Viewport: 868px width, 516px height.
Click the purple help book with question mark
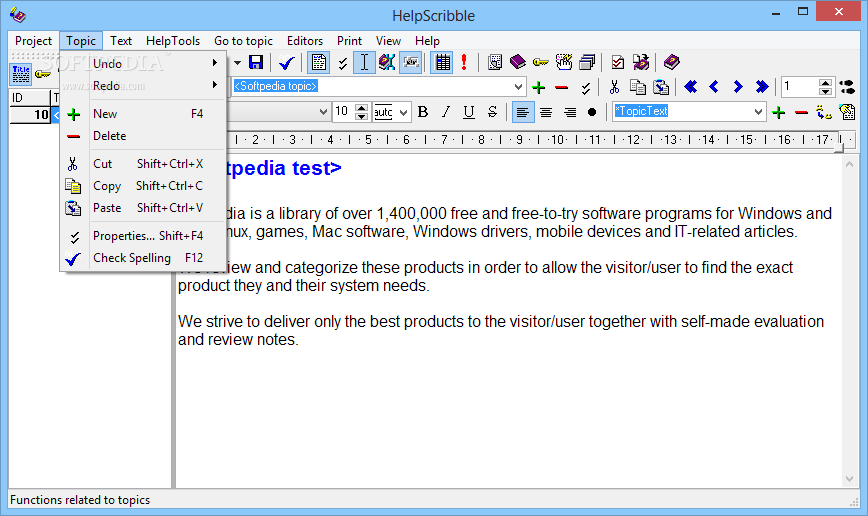(x=671, y=62)
